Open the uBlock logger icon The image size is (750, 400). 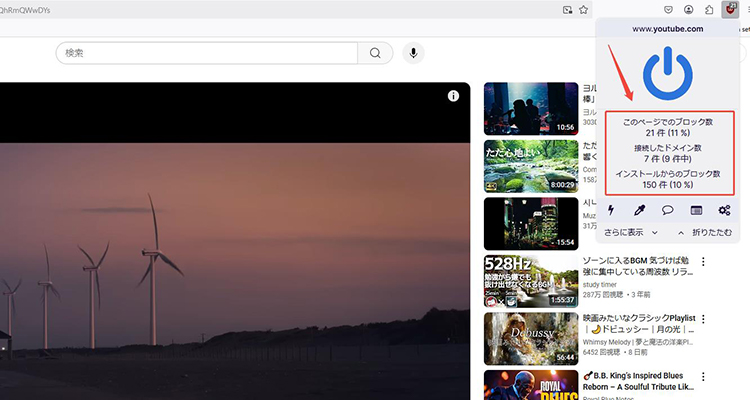[696, 210]
